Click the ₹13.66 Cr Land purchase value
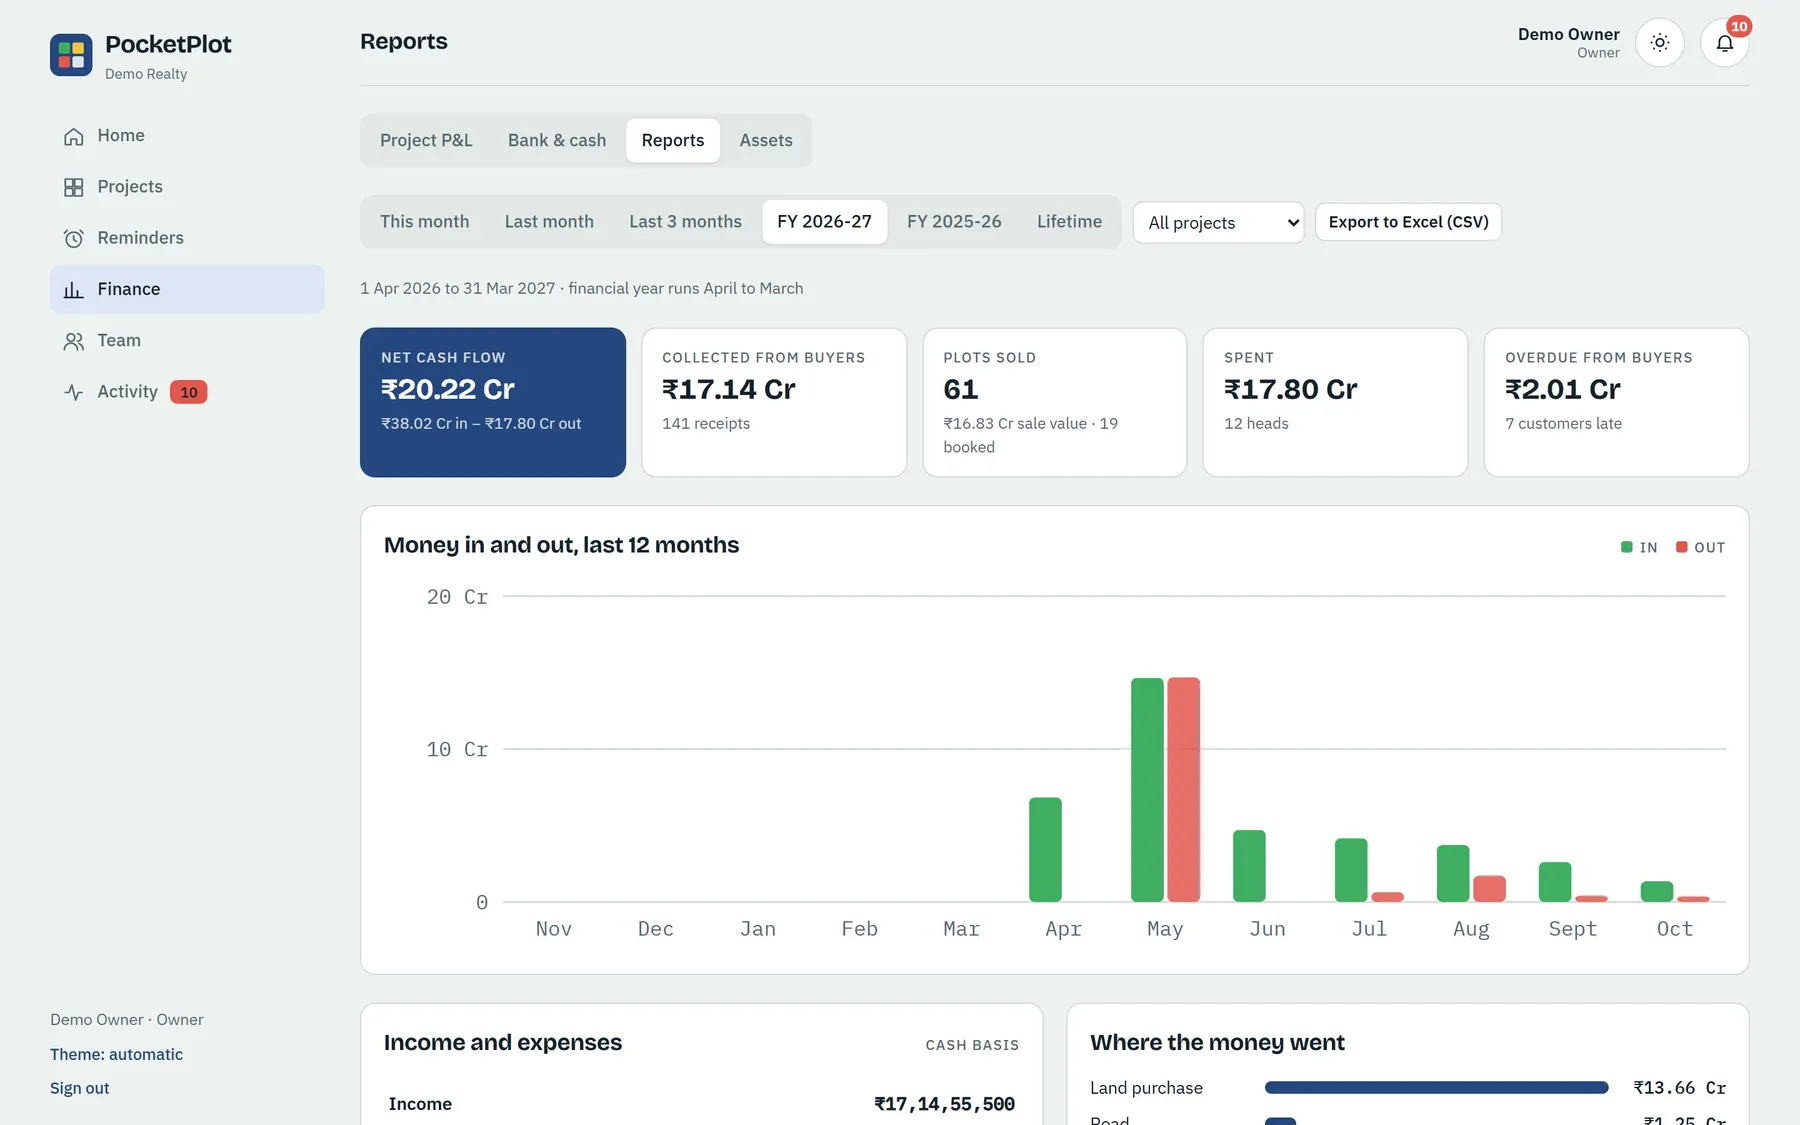This screenshot has width=1800, height=1125. (x=1680, y=1088)
